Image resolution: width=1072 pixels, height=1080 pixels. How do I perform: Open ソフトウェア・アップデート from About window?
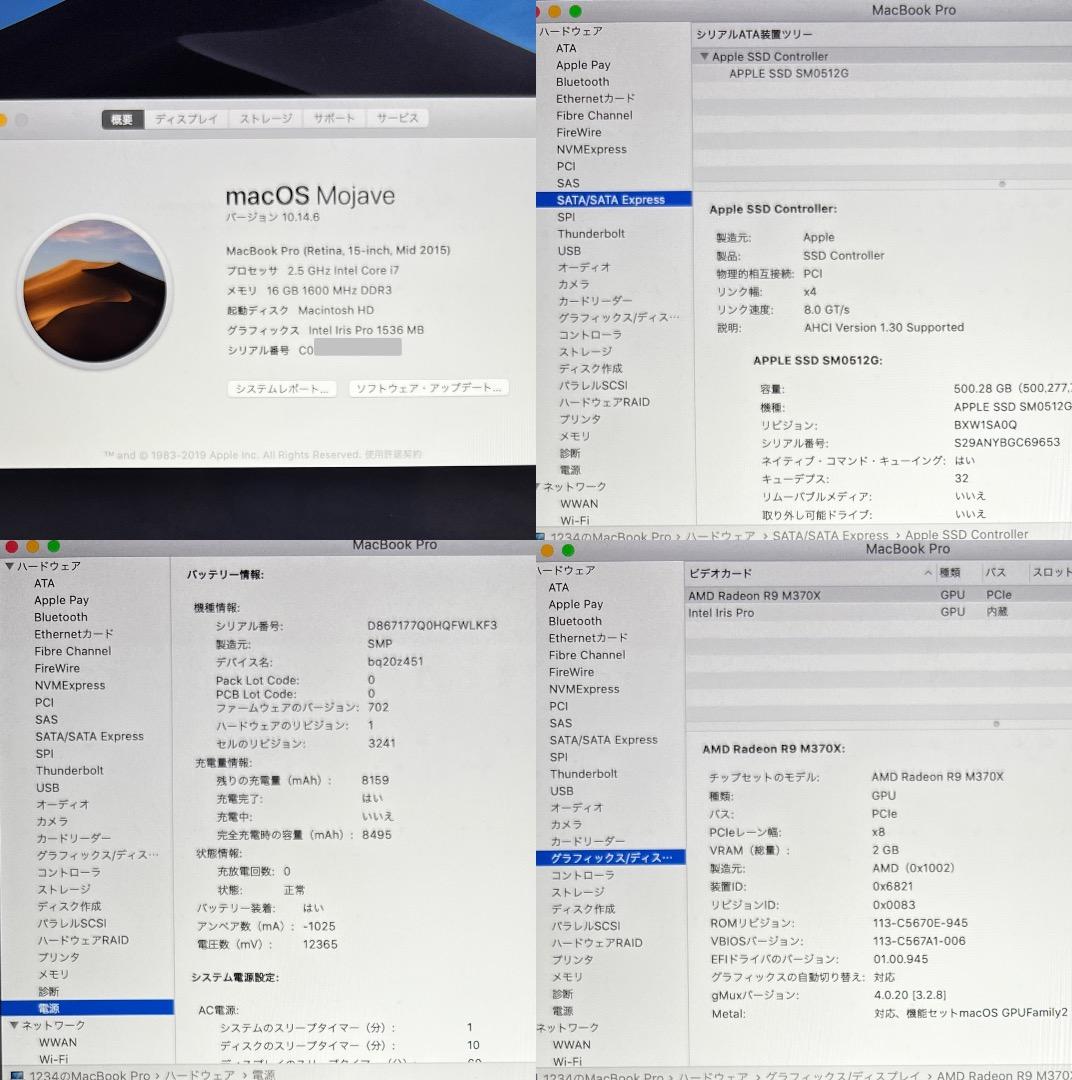[x=429, y=388]
